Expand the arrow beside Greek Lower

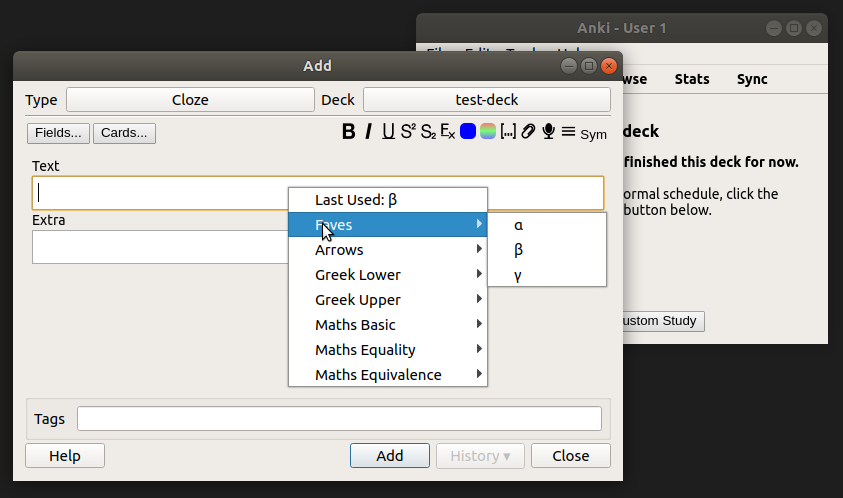point(478,274)
